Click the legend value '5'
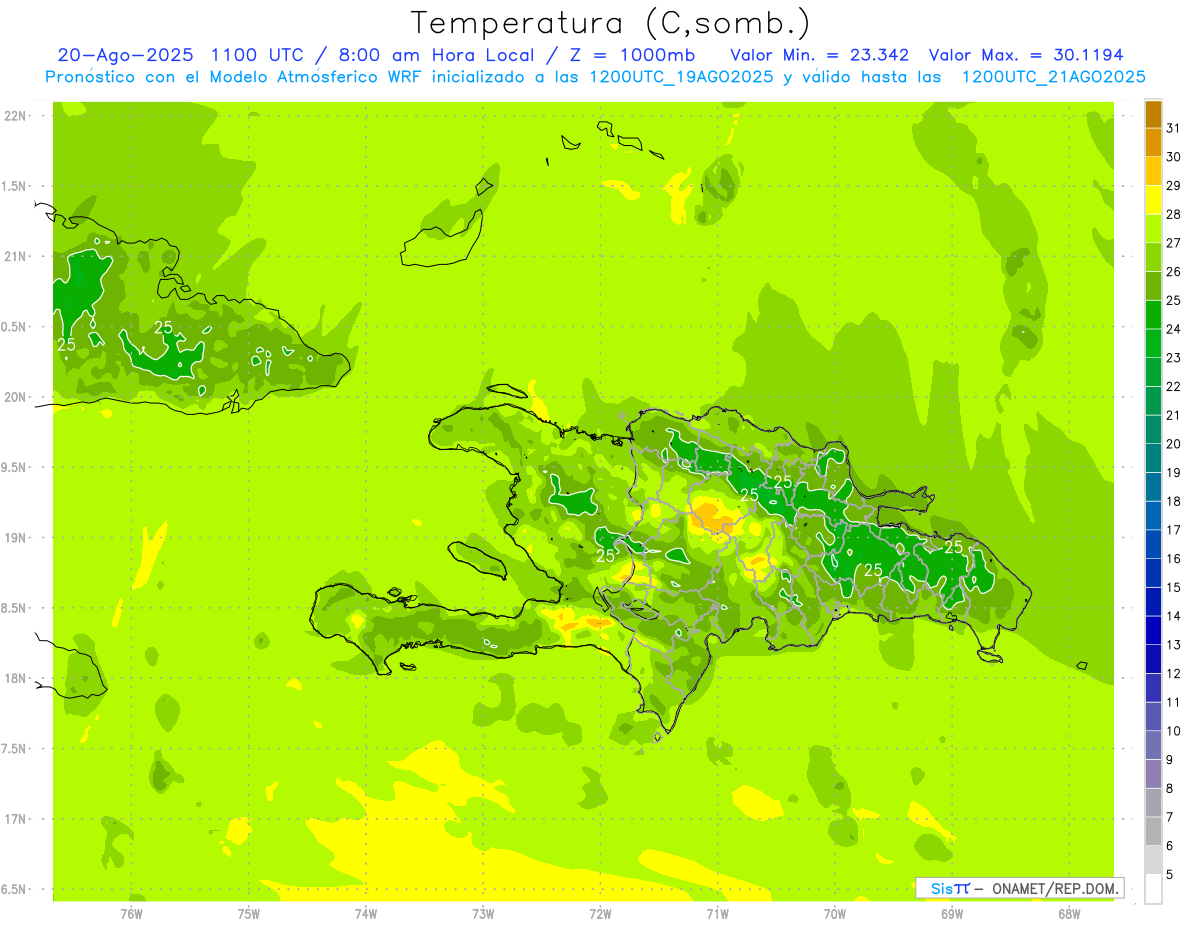1200x927 pixels. [1170, 874]
